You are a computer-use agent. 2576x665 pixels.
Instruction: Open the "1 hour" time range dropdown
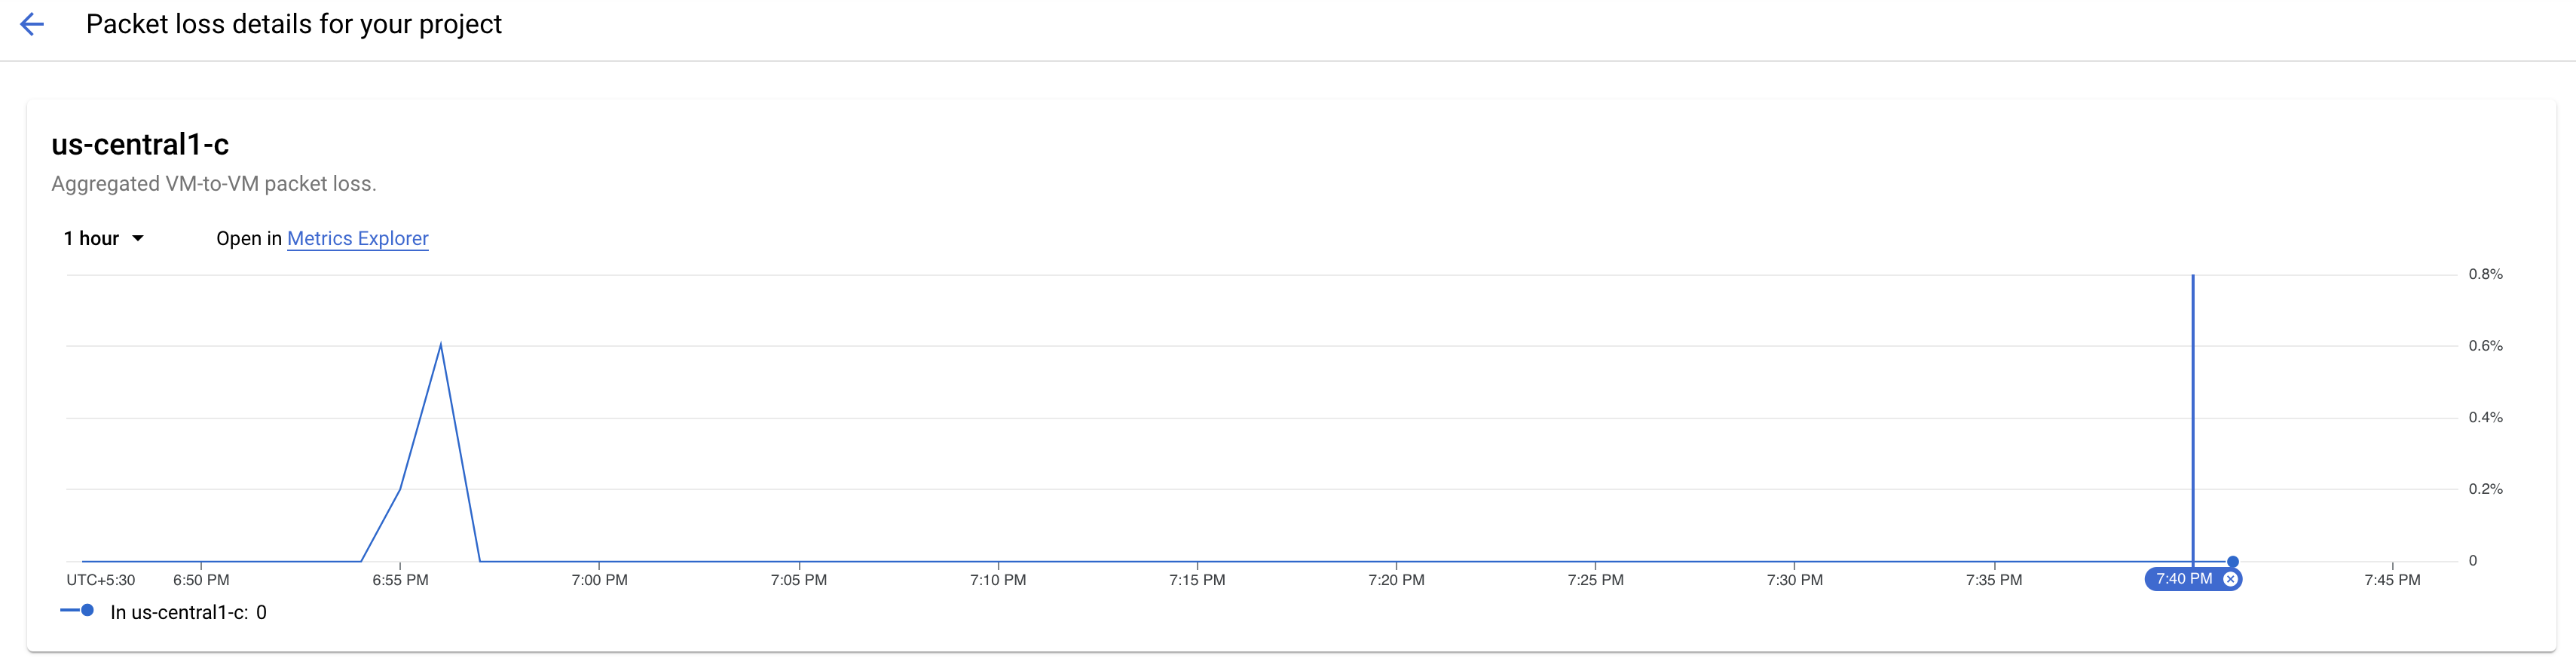click(x=103, y=238)
